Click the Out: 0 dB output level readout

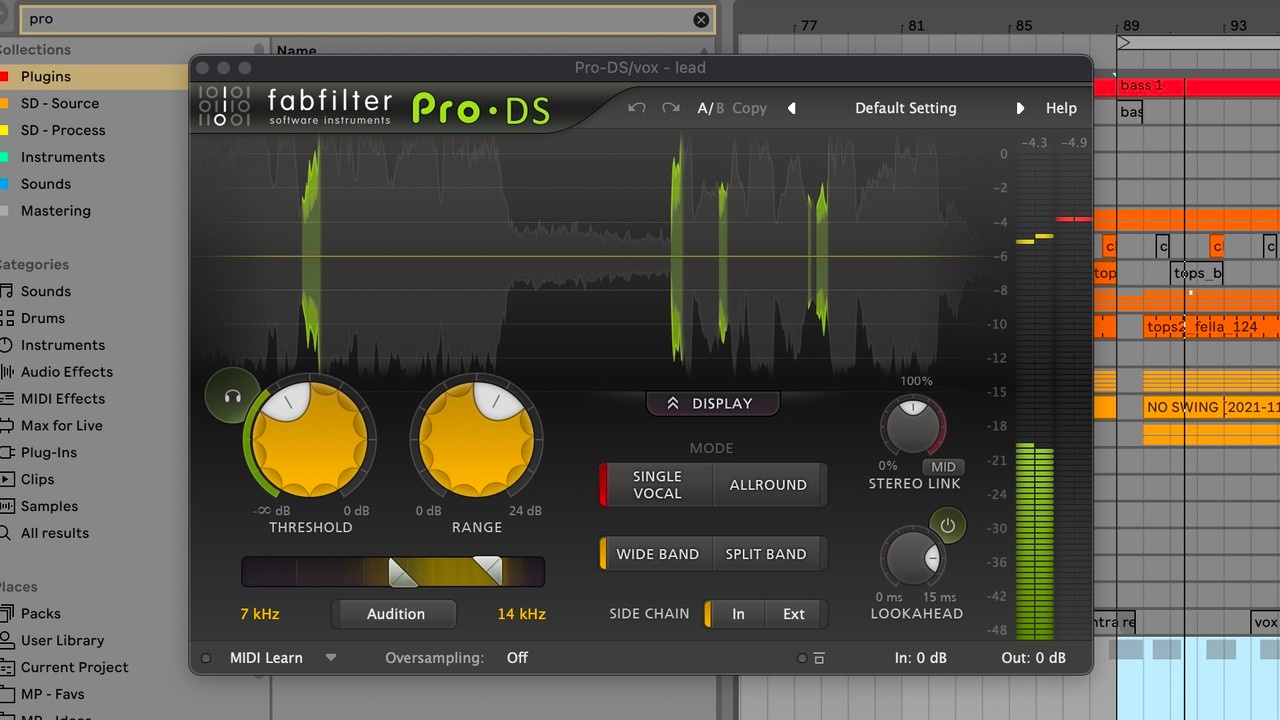(1034, 658)
